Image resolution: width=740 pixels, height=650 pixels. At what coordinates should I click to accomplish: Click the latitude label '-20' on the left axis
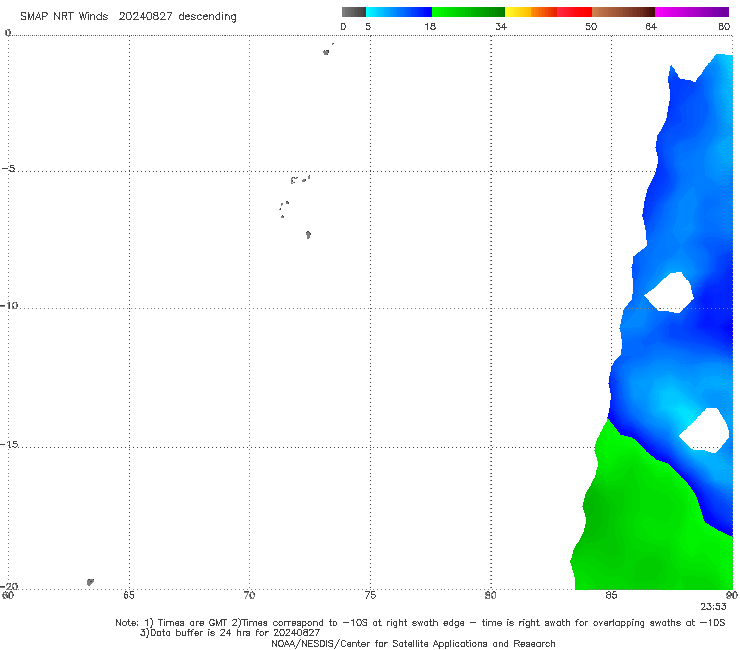(x=9, y=586)
